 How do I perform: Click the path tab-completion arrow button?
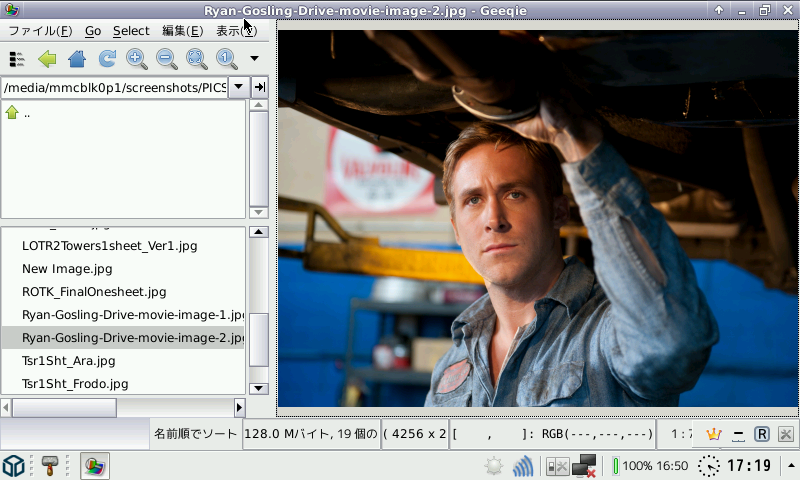tap(260, 87)
